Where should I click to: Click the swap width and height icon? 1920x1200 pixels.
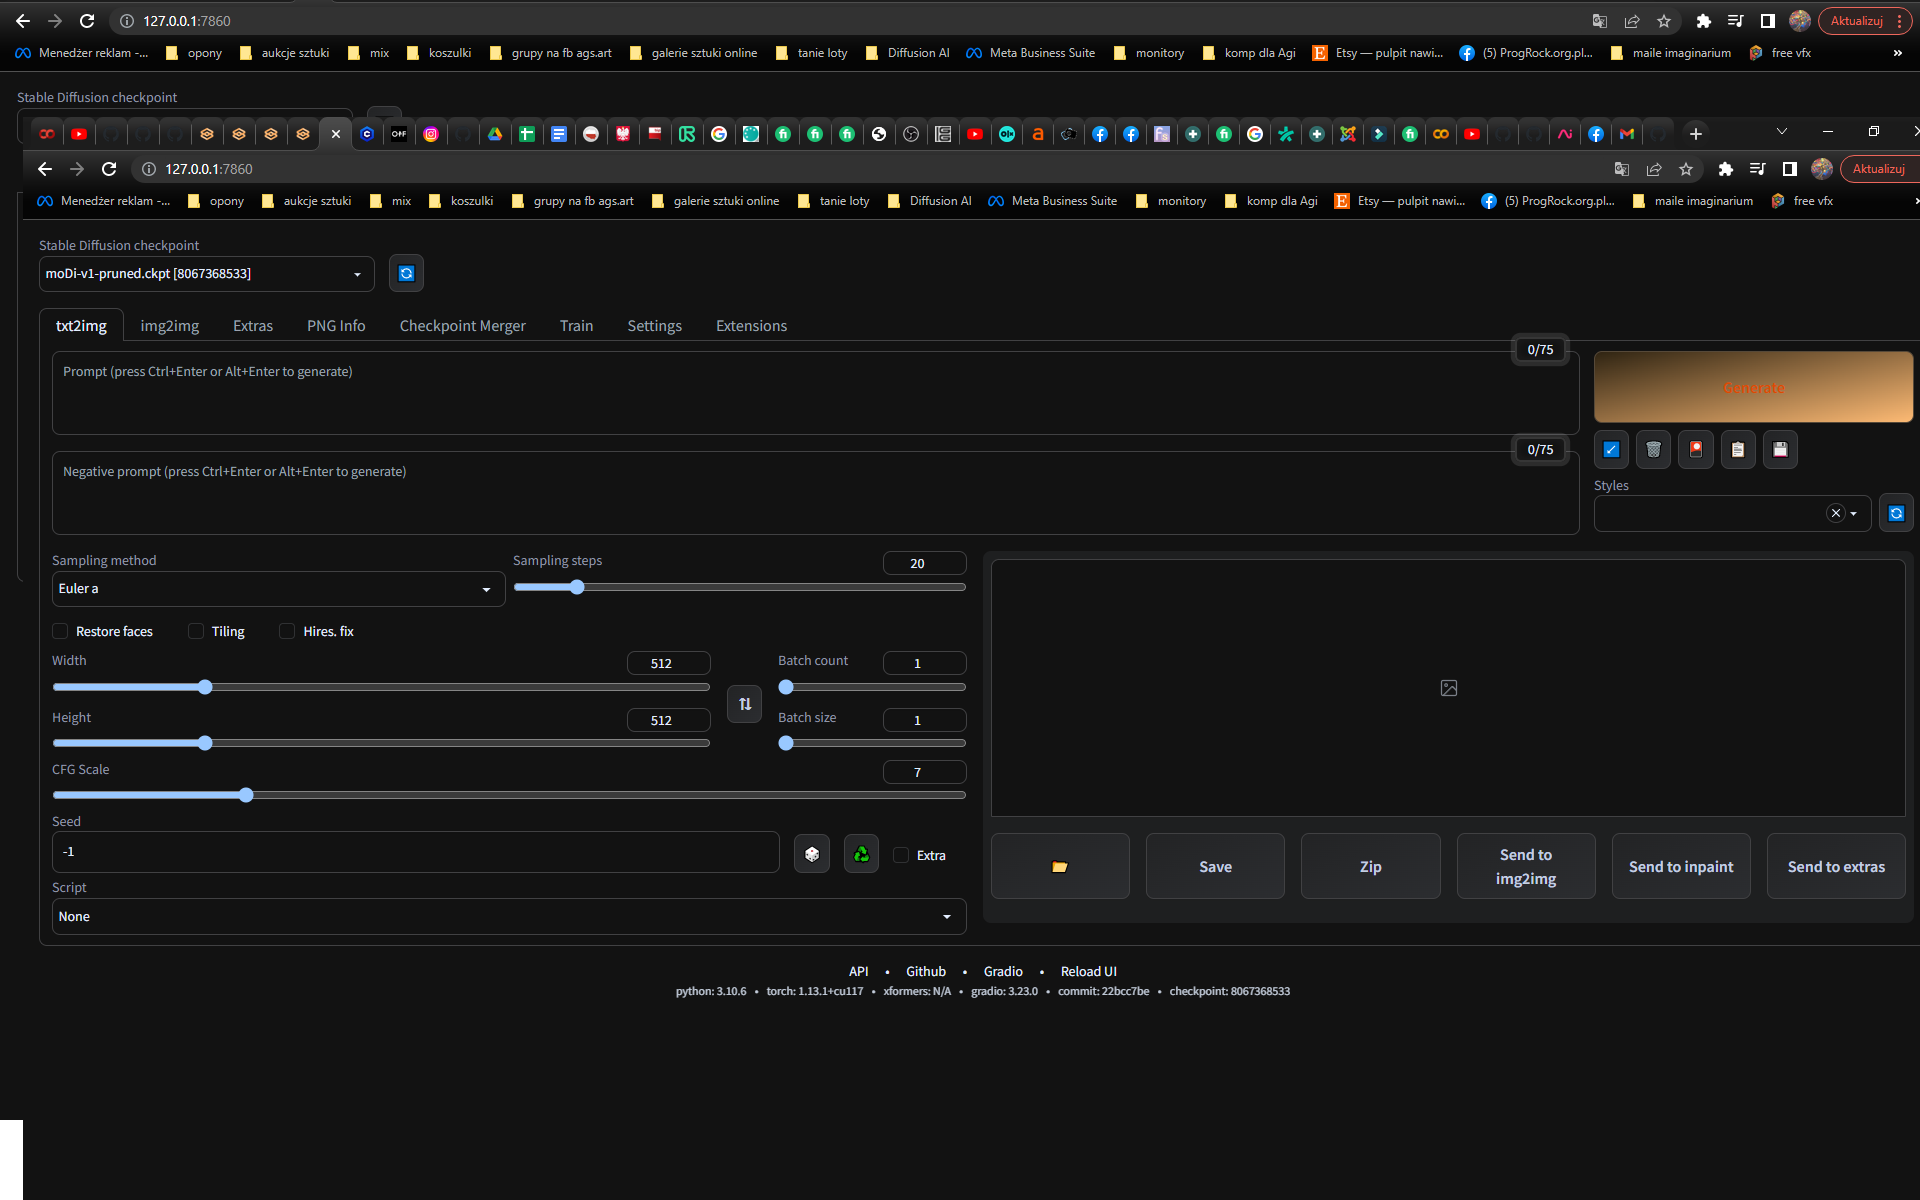pyautogui.click(x=745, y=704)
